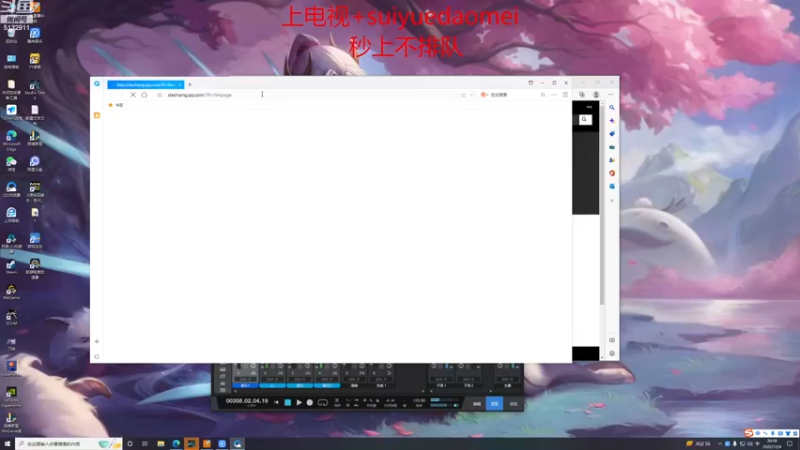Stop loading the page with X button
The image size is (800, 450).
coord(133,95)
